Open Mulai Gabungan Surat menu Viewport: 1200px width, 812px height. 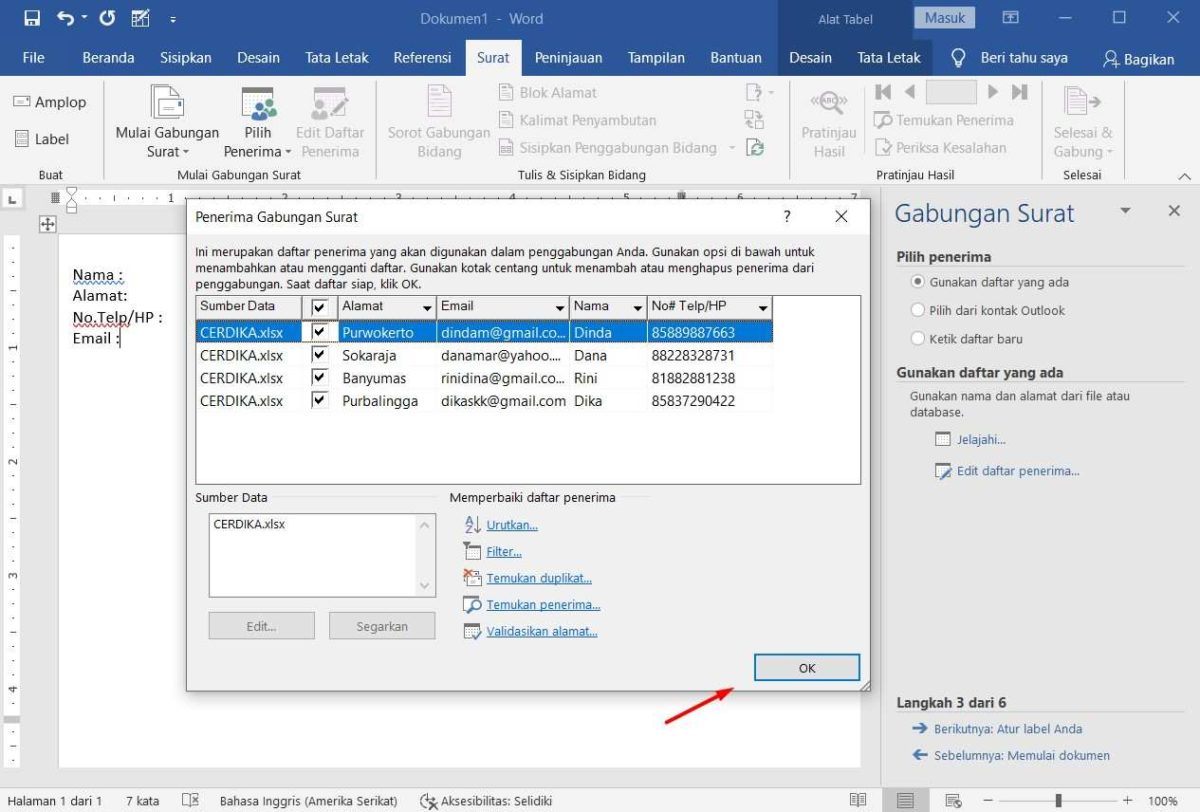[x=167, y=122]
